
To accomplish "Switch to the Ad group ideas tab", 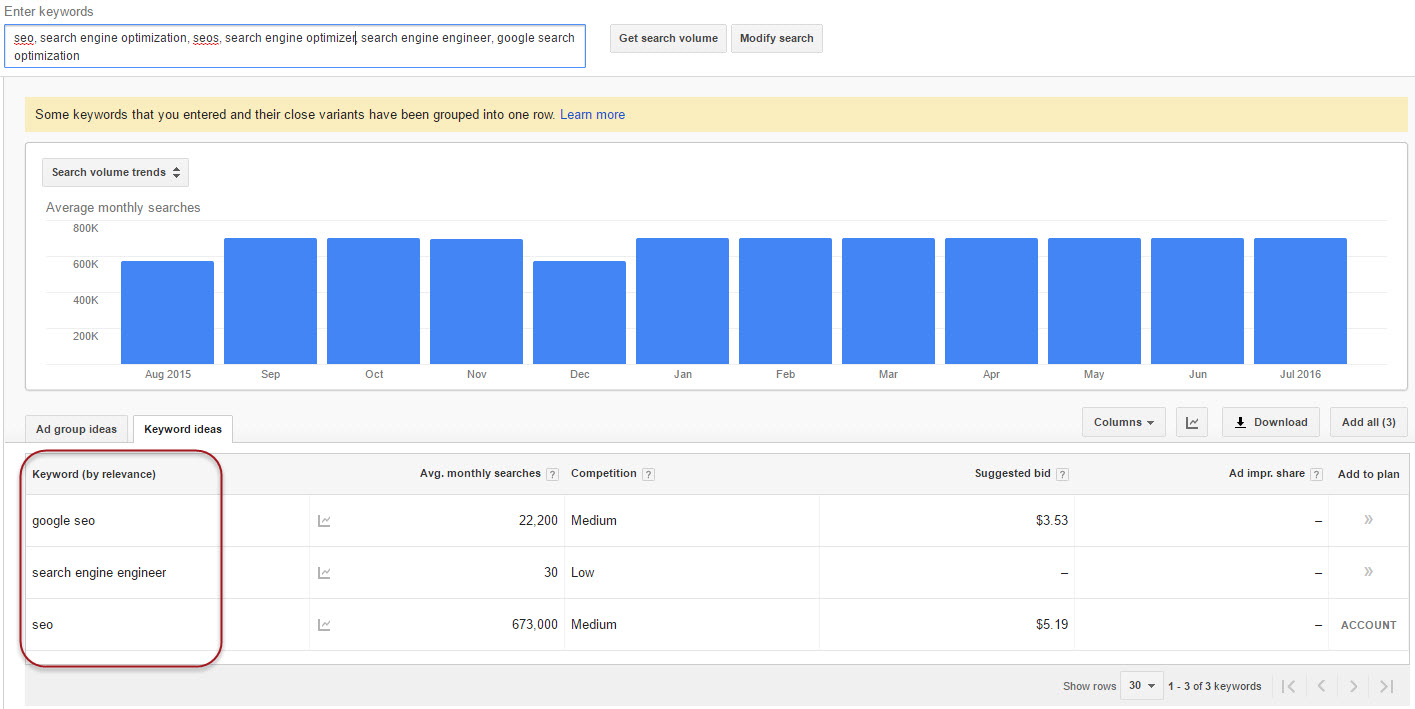I will tap(76, 430).
